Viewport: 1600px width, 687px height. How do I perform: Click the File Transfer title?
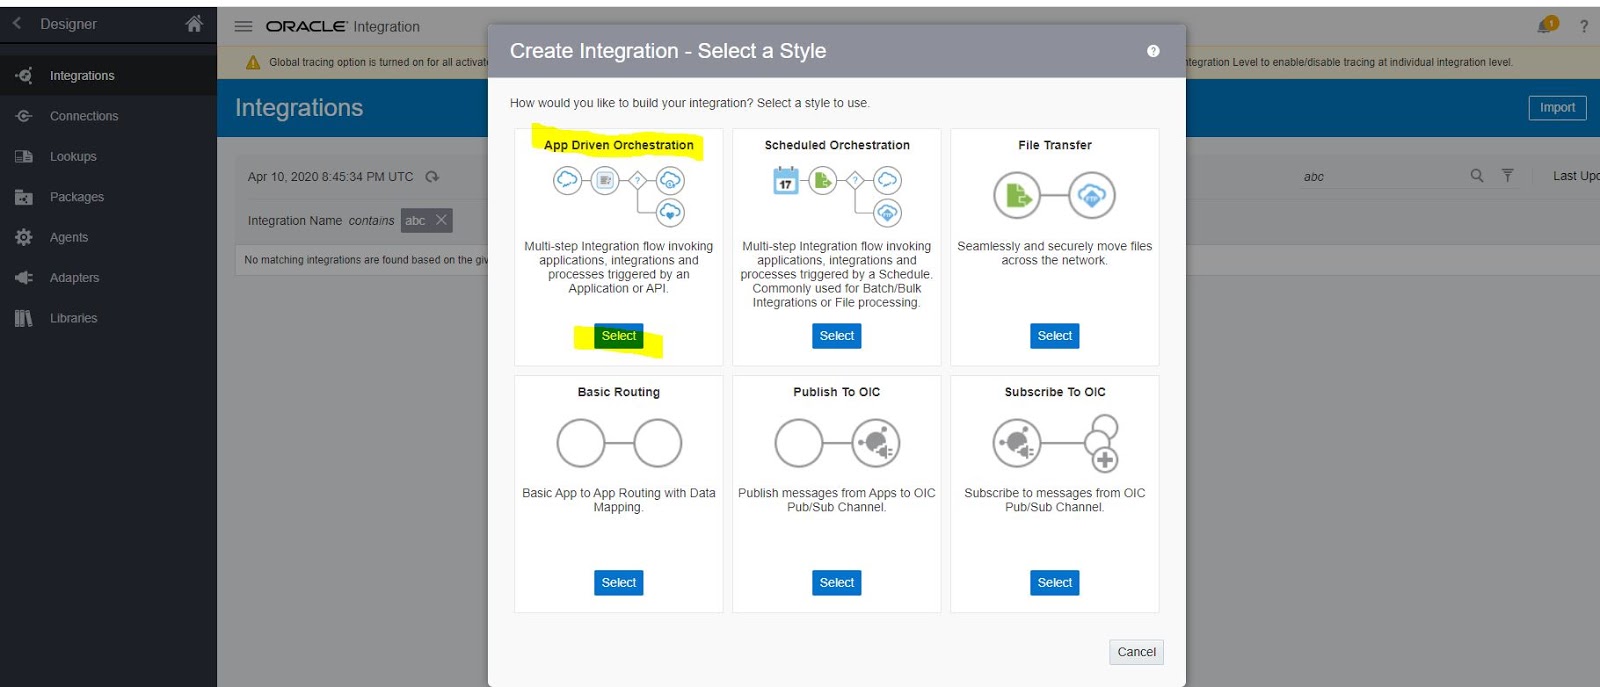point(1055,145)
